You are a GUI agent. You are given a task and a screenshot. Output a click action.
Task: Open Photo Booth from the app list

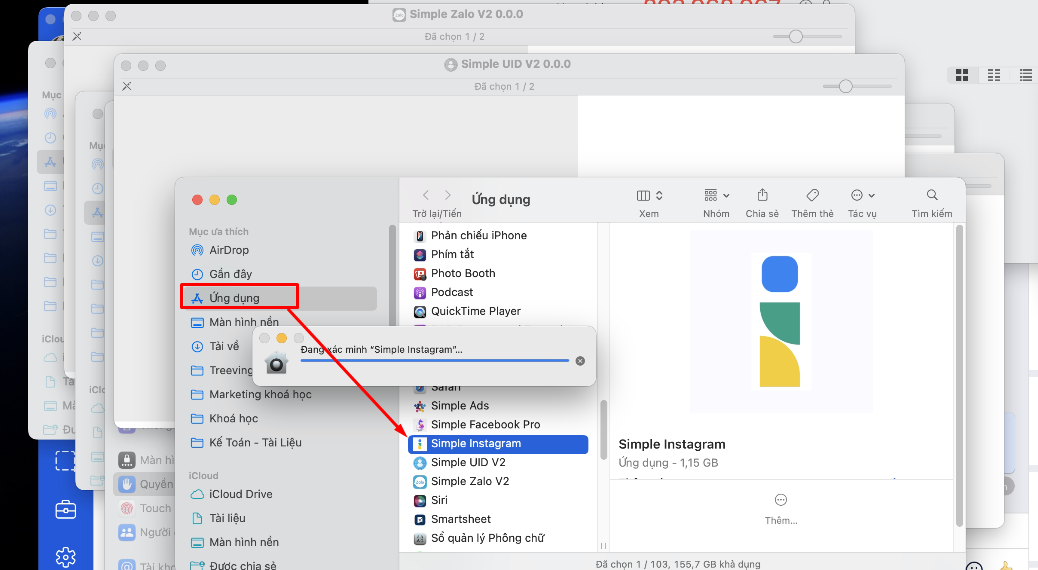coord(462,273)
